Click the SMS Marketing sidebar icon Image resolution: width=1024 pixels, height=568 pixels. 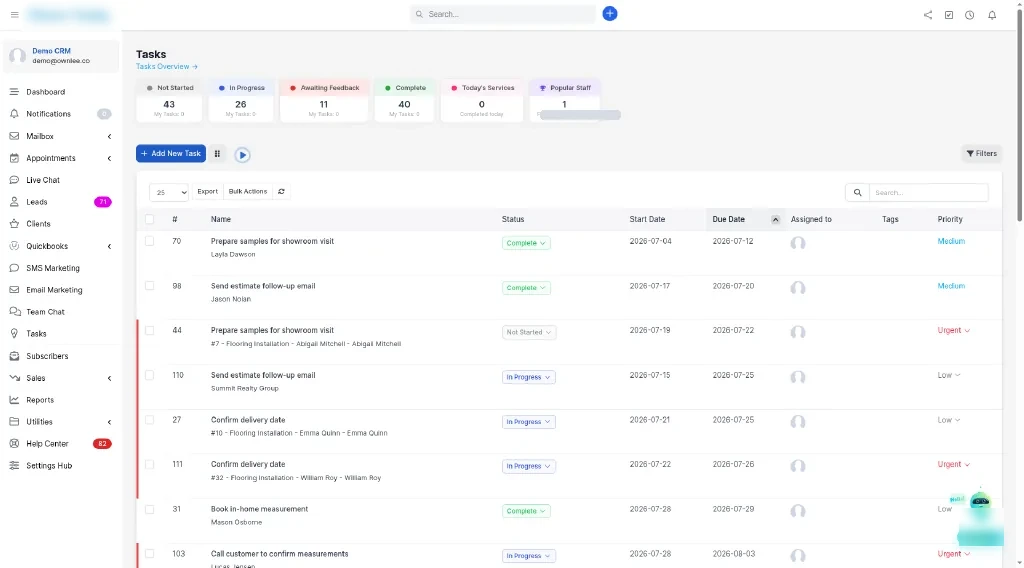click(14, 268)
